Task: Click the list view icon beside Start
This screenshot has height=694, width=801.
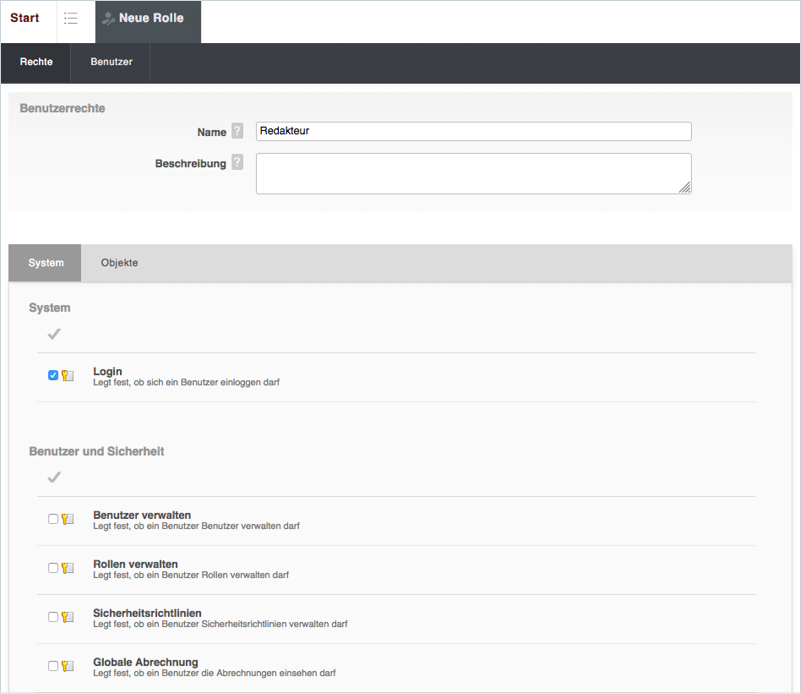Action: pos(71,19)
